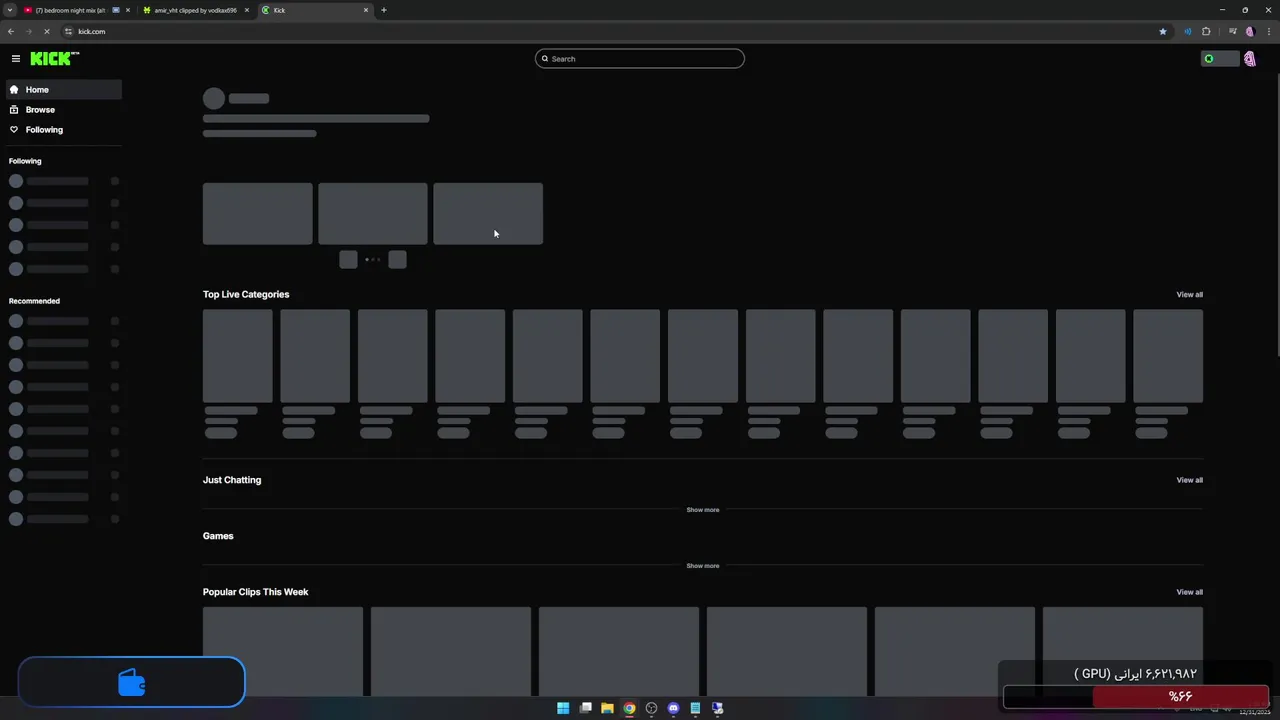Image resolution: width=1280 pixels, height=720 pixels.
Task: Select the Kick browser tab
Action: pyautogui.click(x=314, y=10)
